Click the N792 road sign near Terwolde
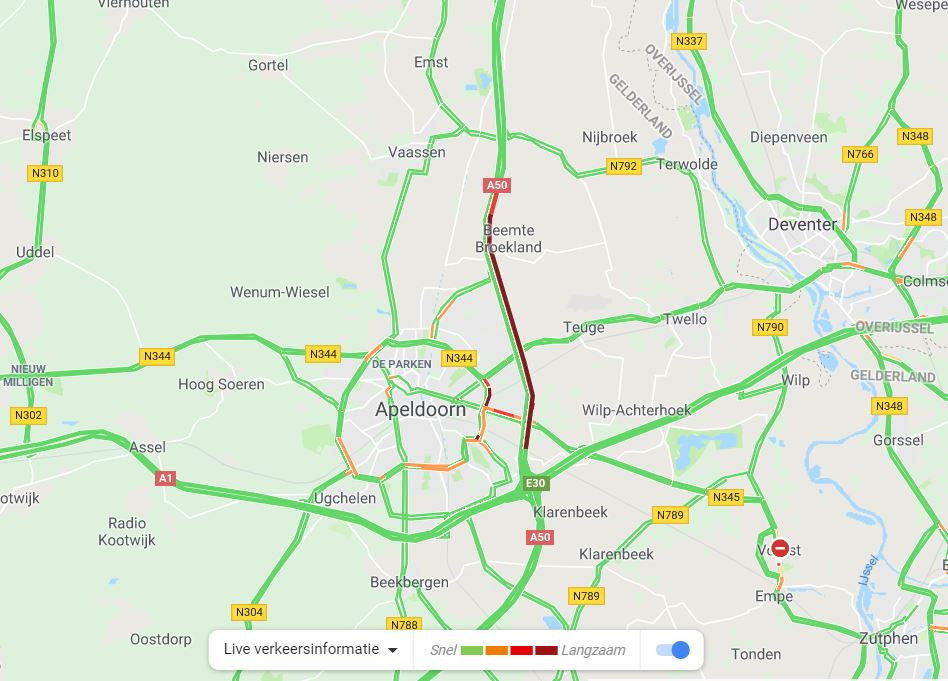 (623, 166)
